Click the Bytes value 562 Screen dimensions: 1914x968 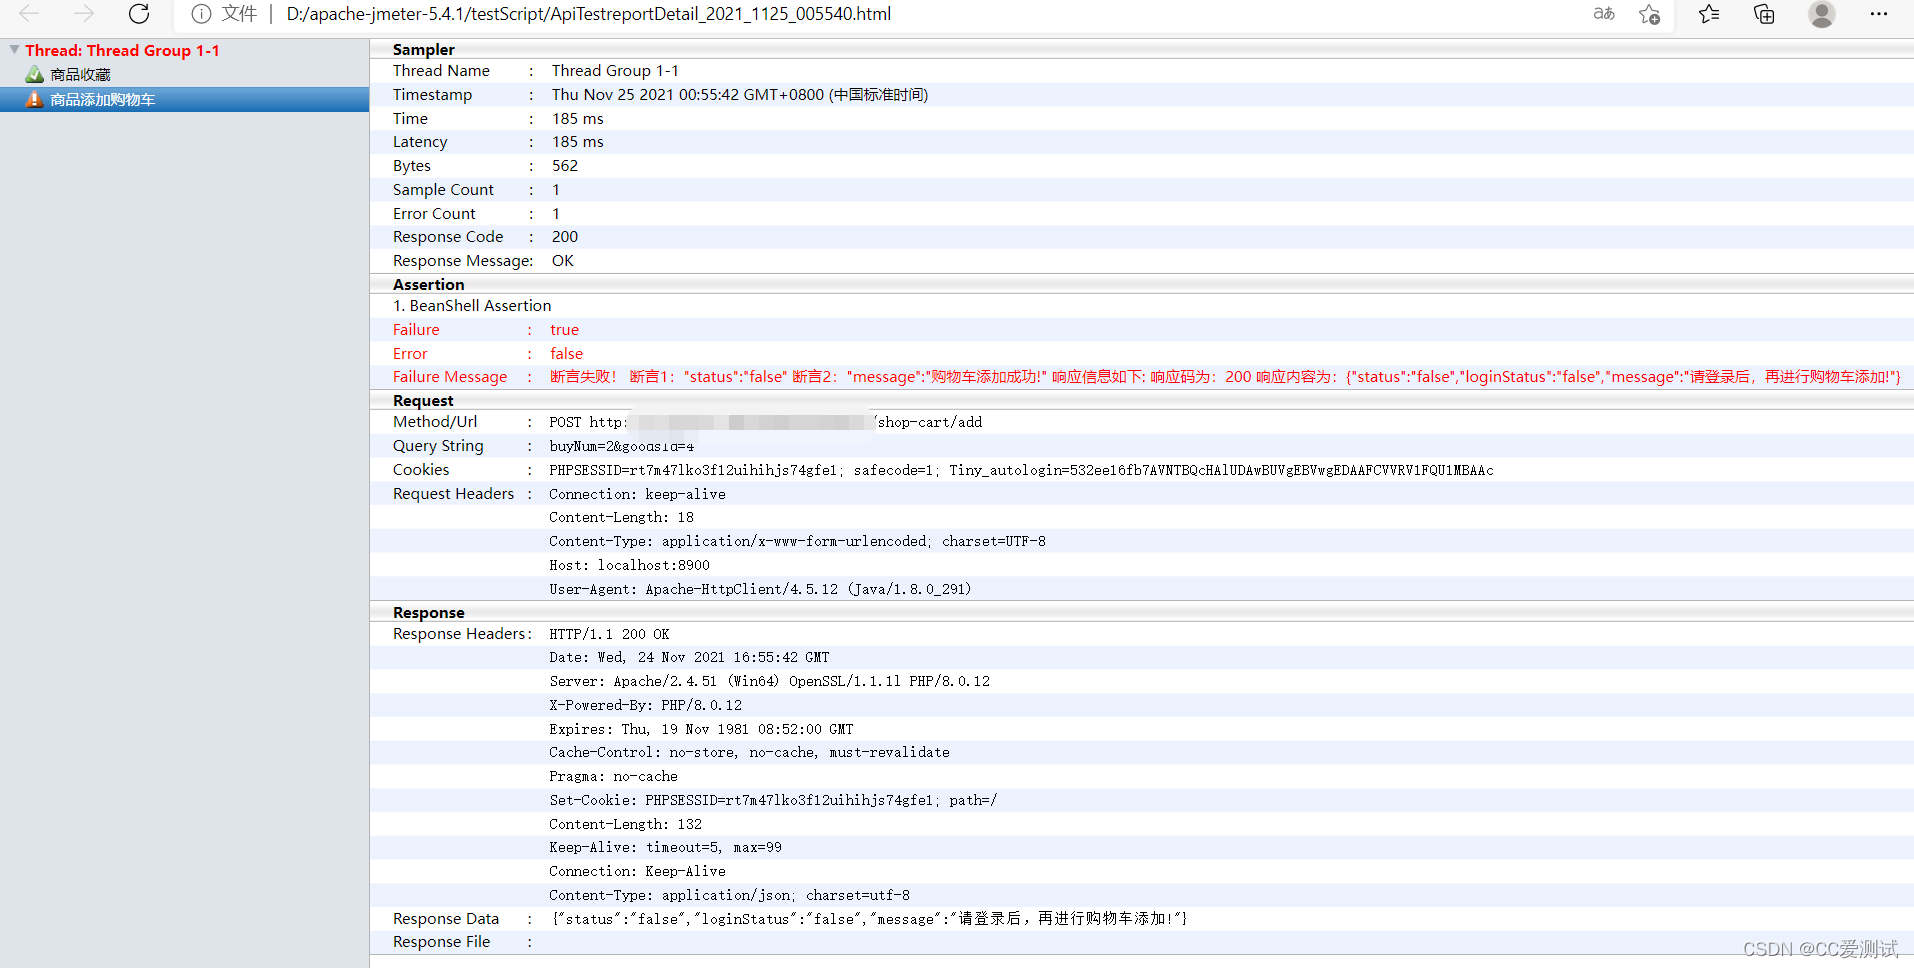click(x=565, y=166)
